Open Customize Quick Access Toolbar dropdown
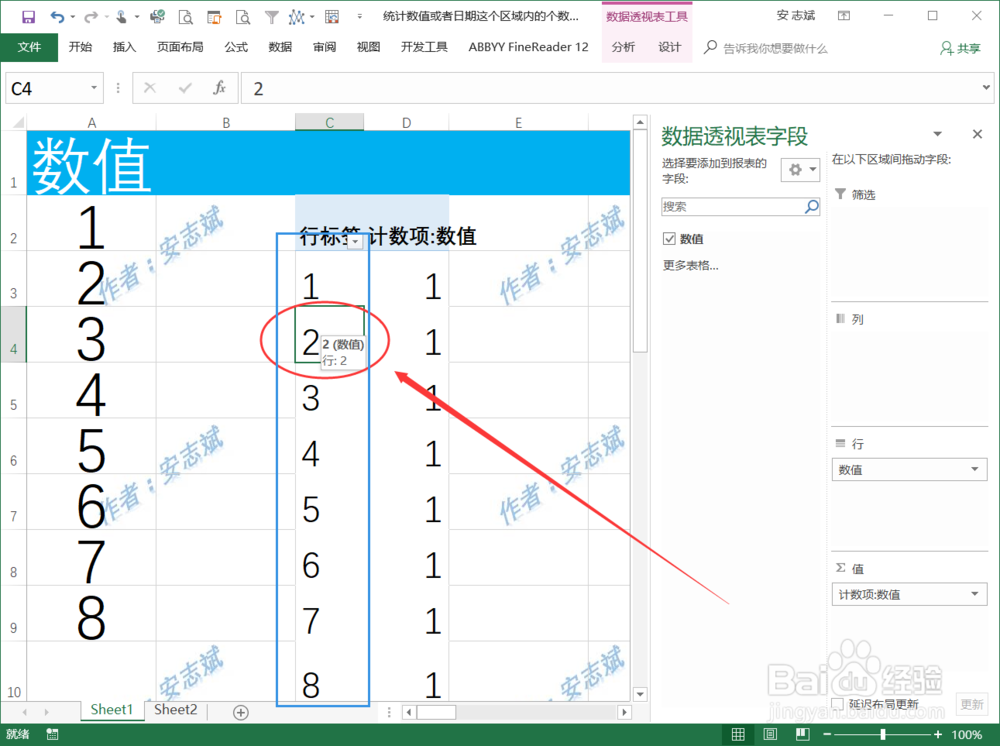1000x746 pixels. click(x=360, y=17)
